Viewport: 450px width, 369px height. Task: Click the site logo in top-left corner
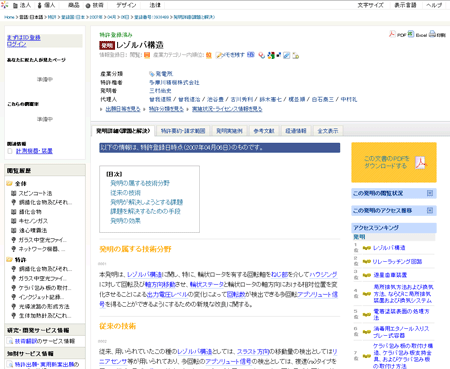click(x=4, y=5)
